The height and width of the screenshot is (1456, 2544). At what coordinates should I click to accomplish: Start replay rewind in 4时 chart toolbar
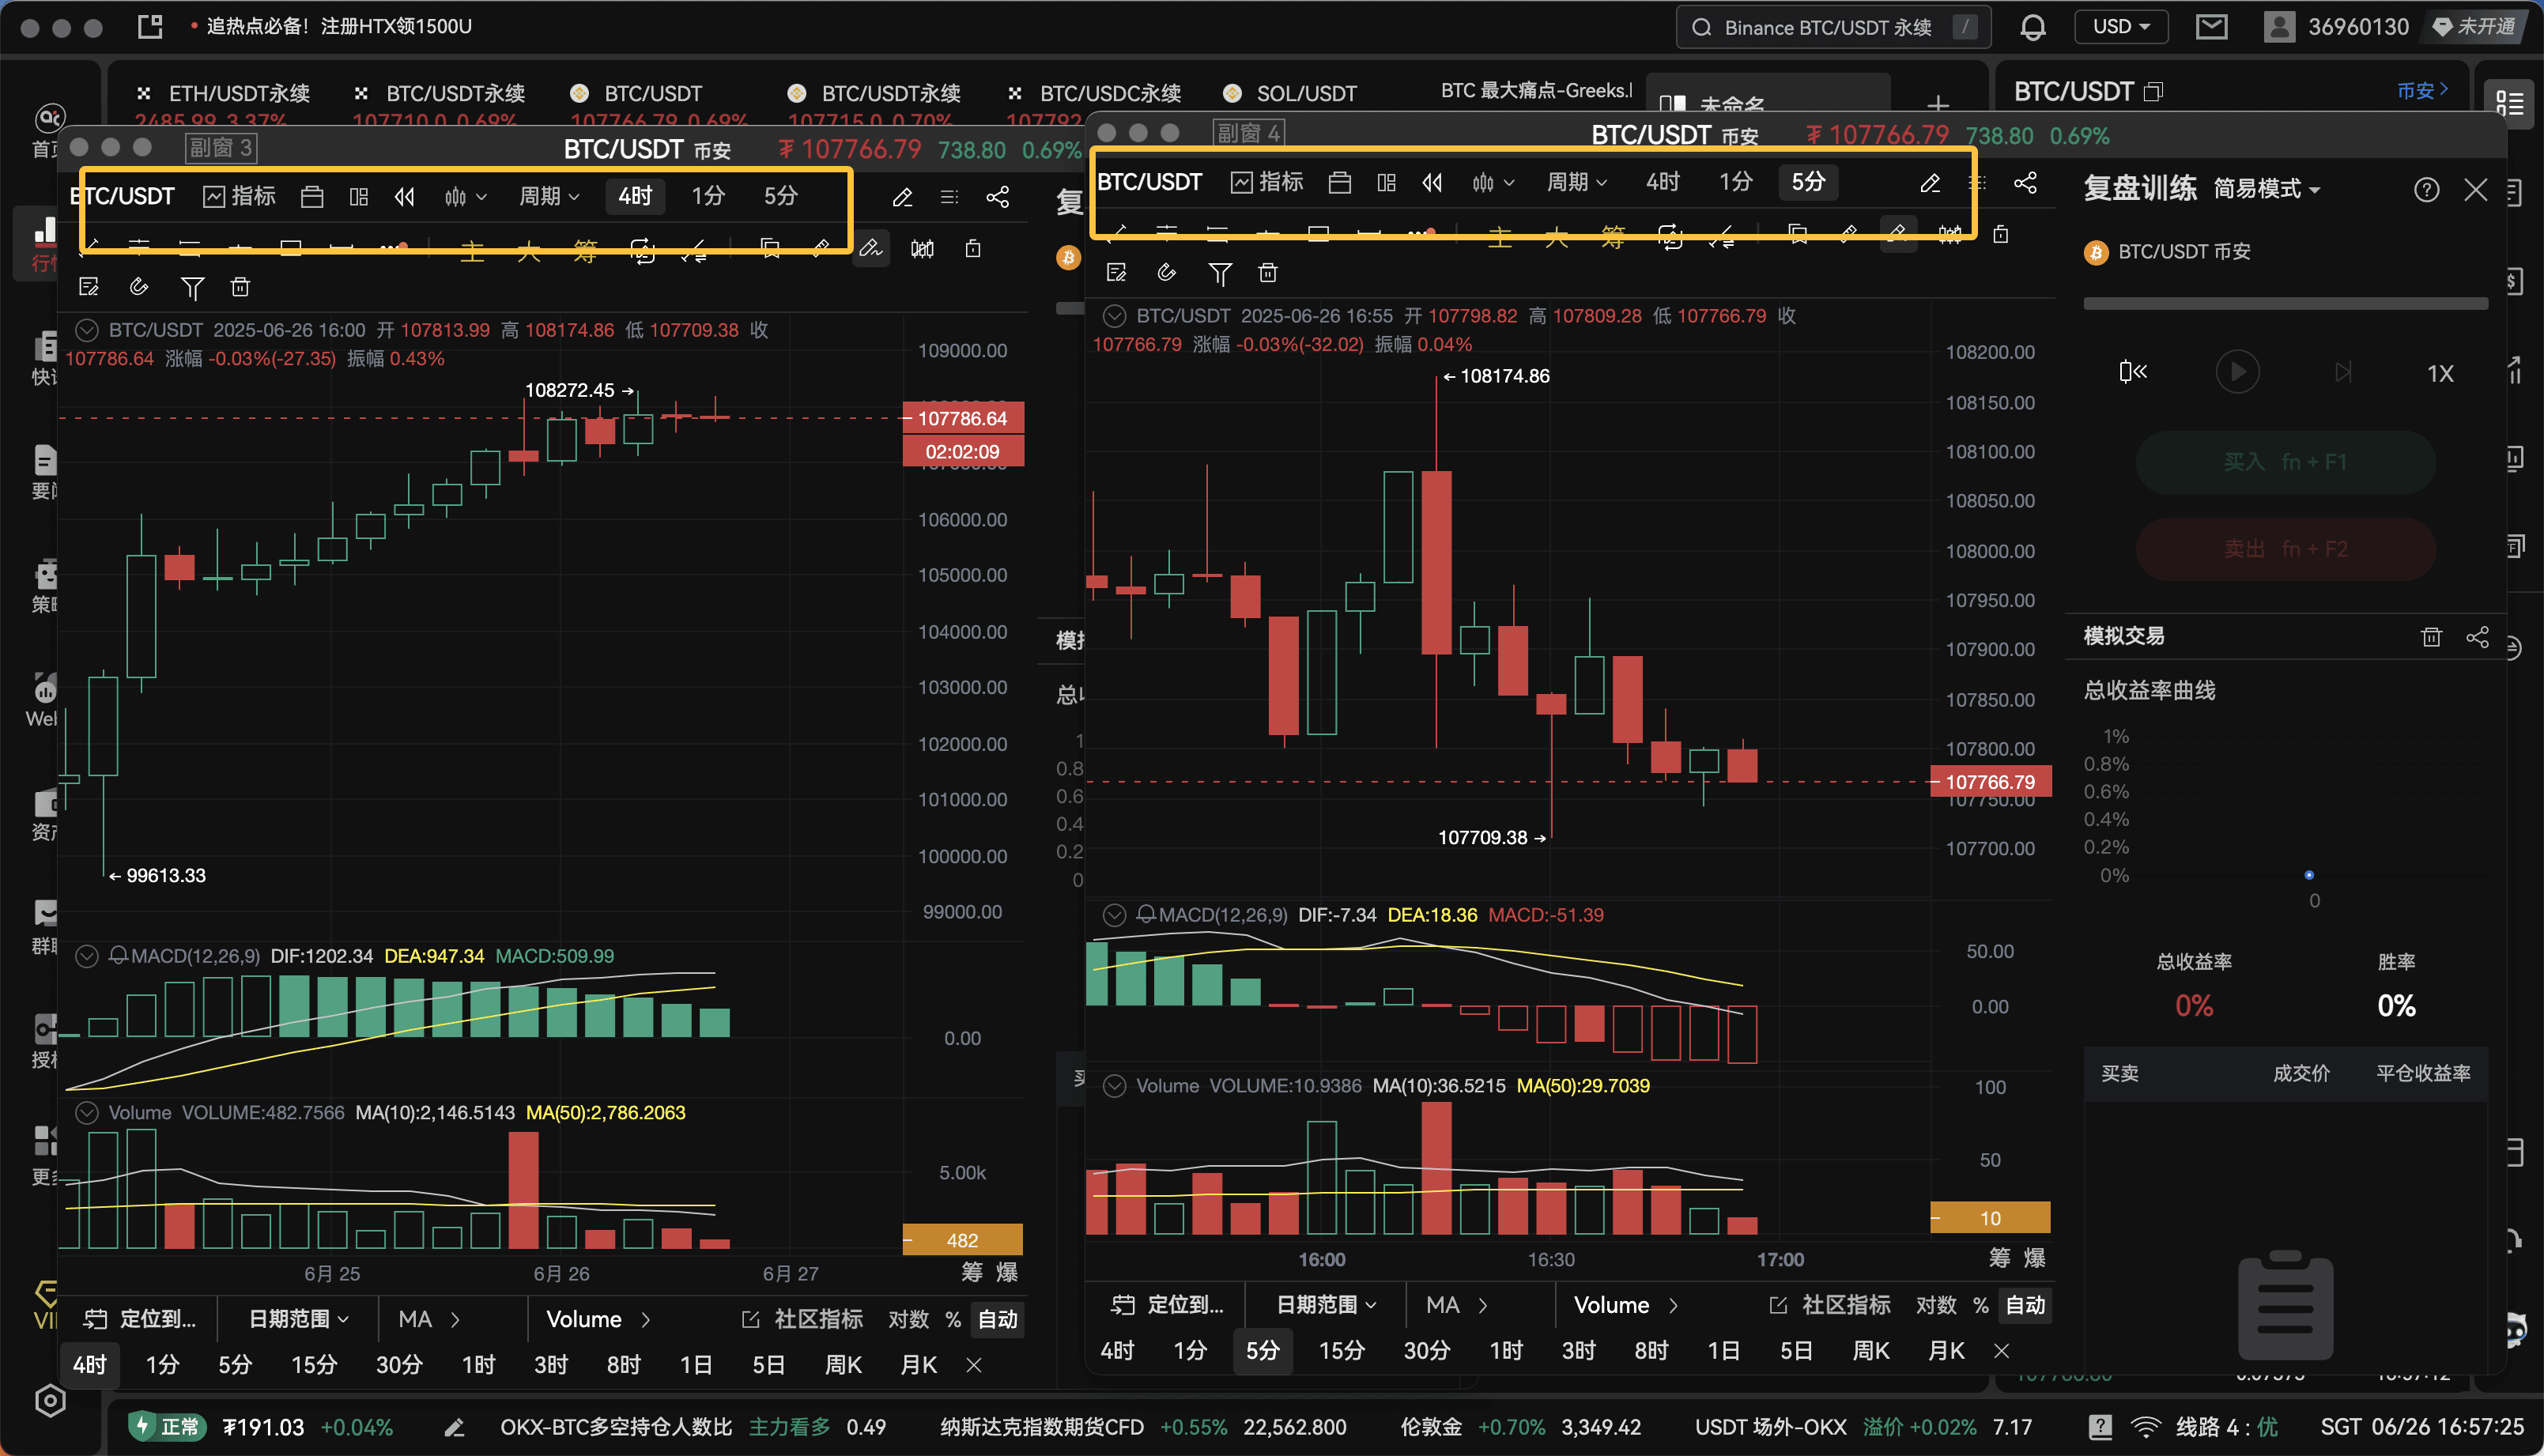[x=404, y=196]
